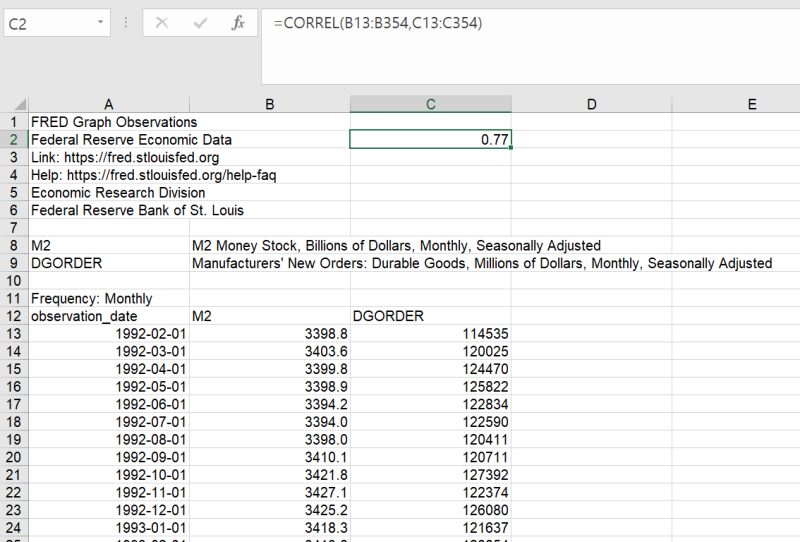
Task: Click date cell 1992-03-01
Action: click(109, 352)
